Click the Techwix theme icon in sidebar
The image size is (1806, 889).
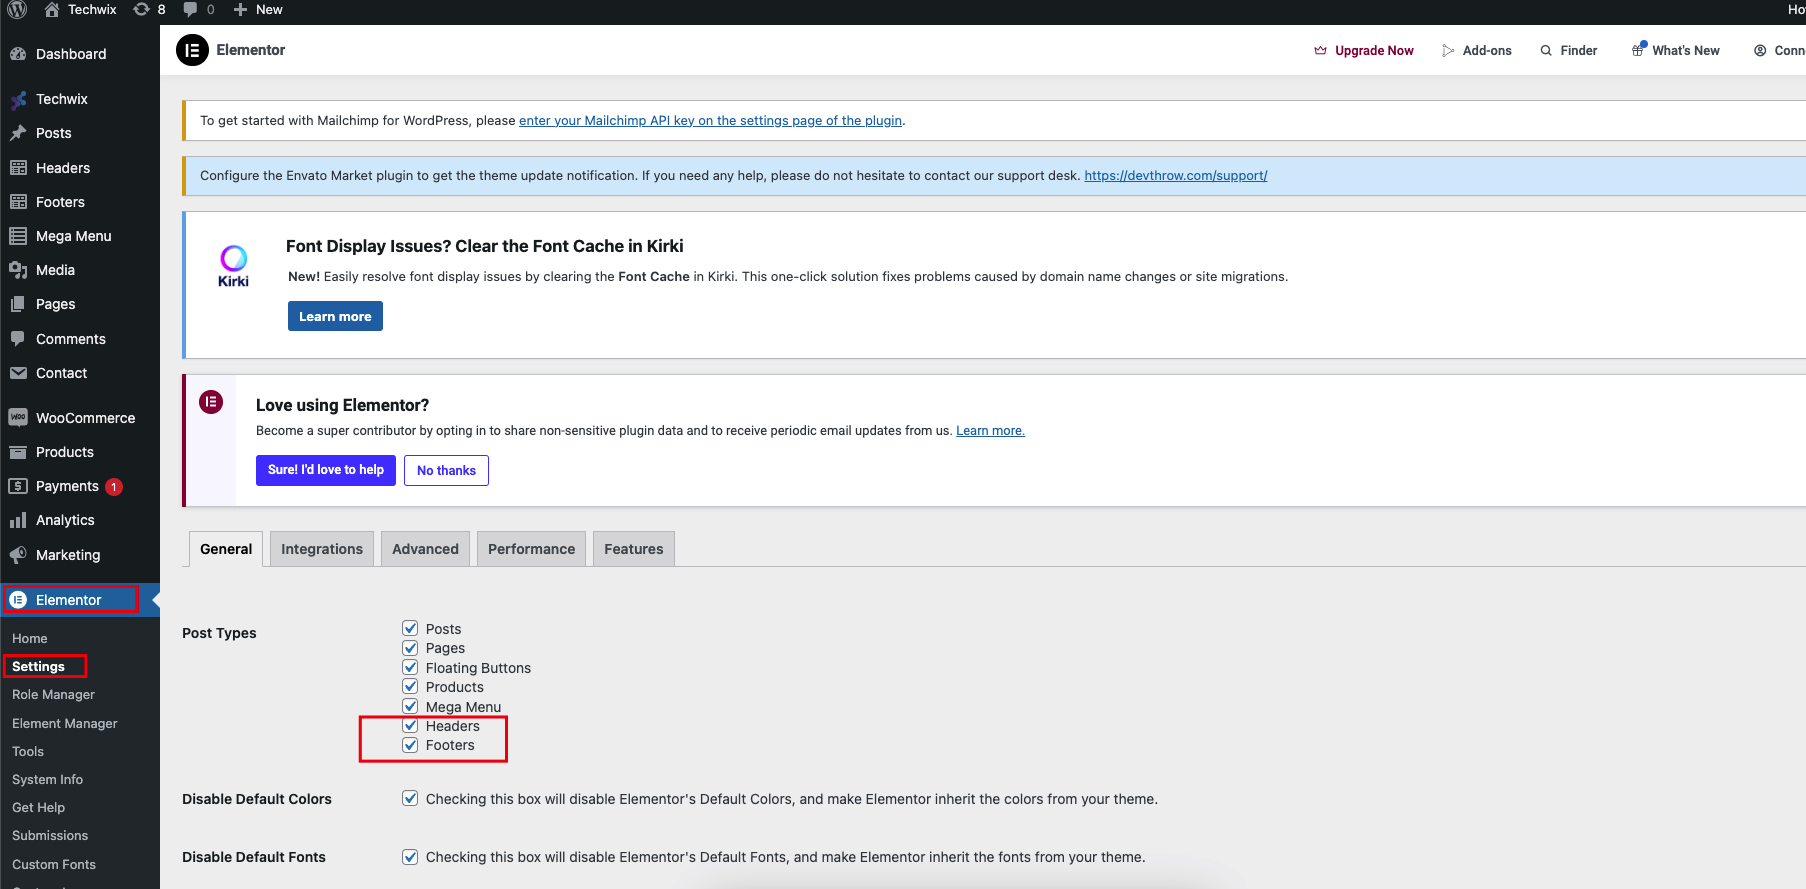(x=18, y=99)
